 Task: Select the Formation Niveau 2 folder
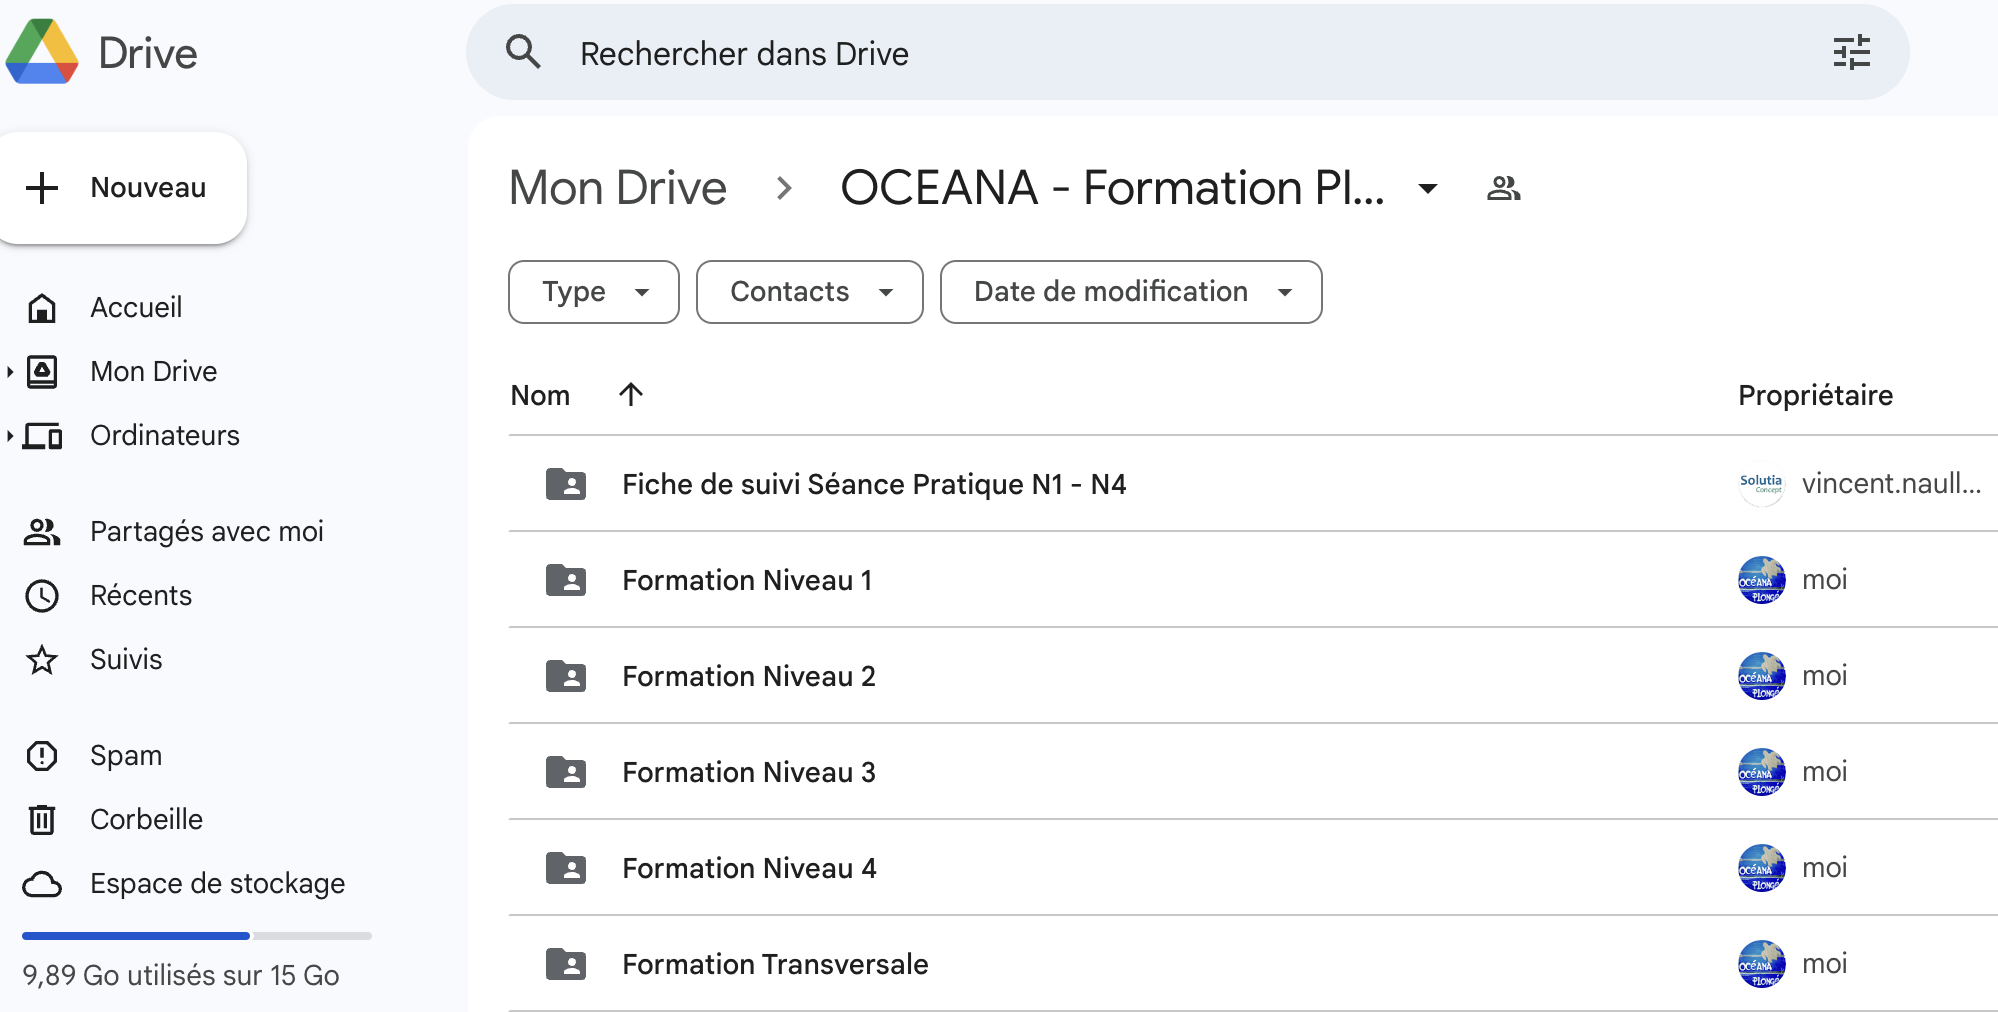tap(1253, 676)
